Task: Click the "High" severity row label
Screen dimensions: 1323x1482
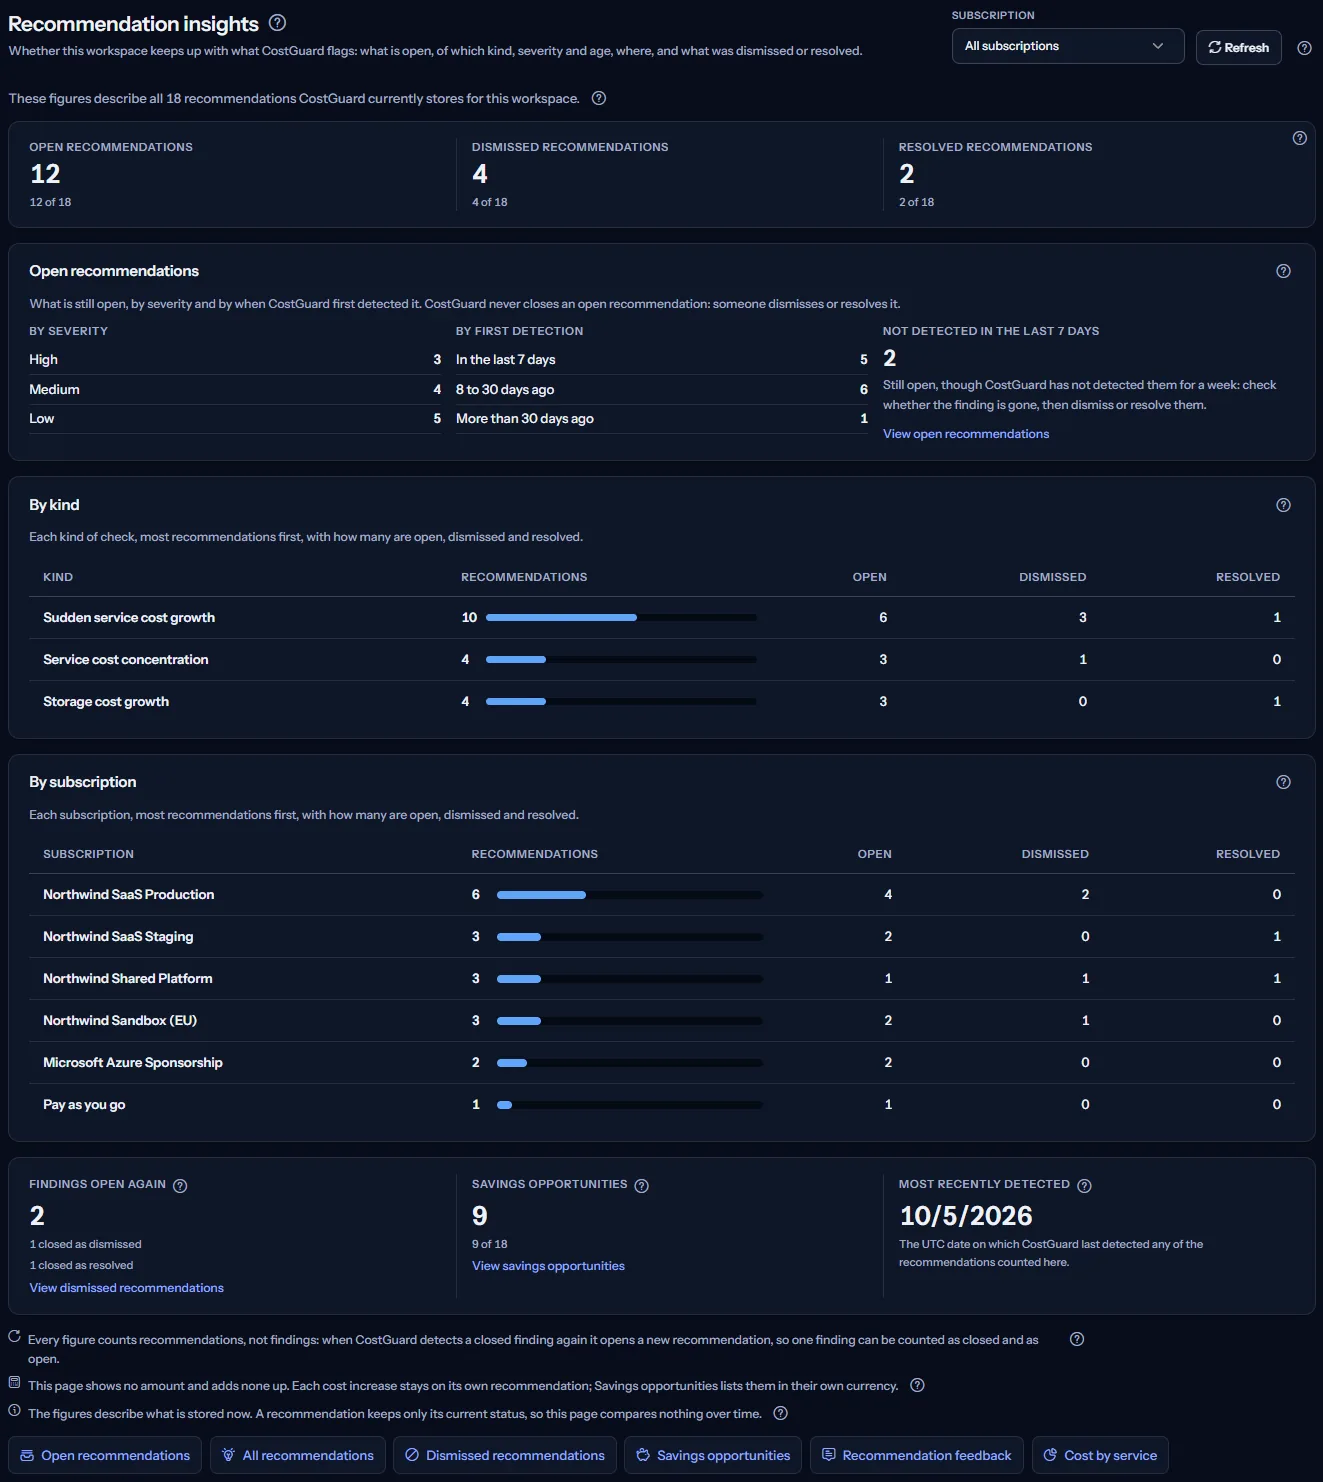Action: pyautogui.click(x=43, y=360)
